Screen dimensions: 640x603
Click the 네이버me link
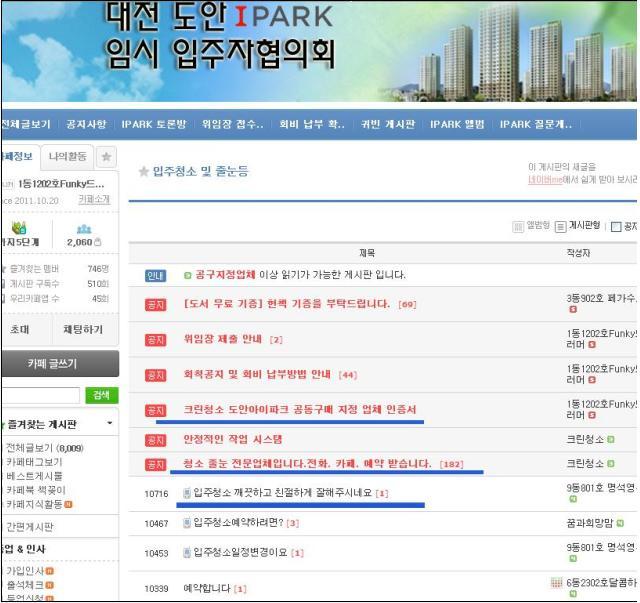(x=545, y=179)
